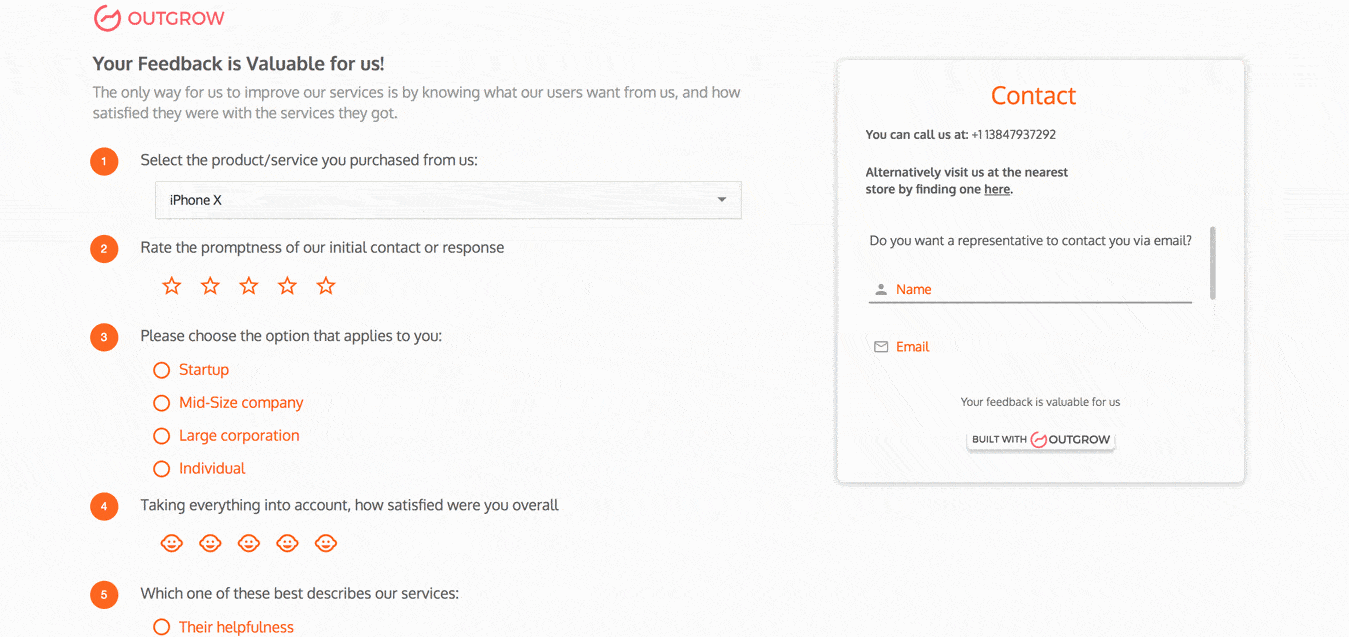Screen dimensions: 1349x637
Task: Click the first star in promptness rating
Action: pyautogui.click(x=172, y=286)
